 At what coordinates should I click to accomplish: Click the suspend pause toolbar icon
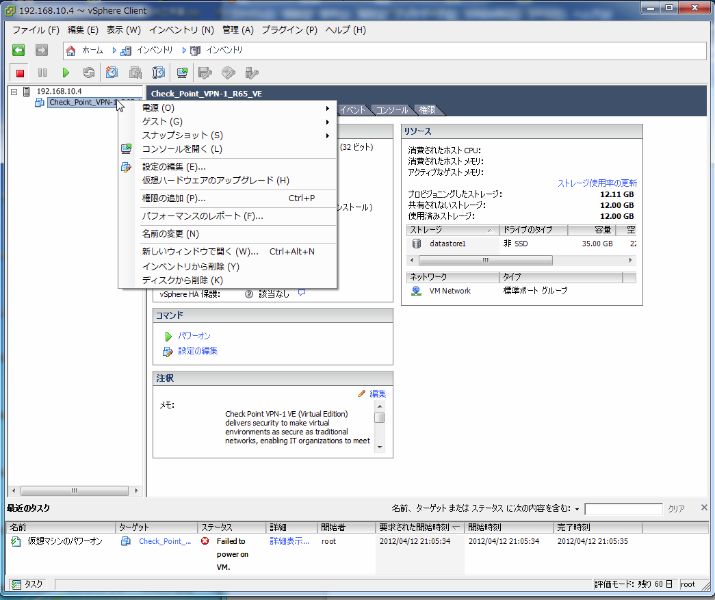pos(42,73)
